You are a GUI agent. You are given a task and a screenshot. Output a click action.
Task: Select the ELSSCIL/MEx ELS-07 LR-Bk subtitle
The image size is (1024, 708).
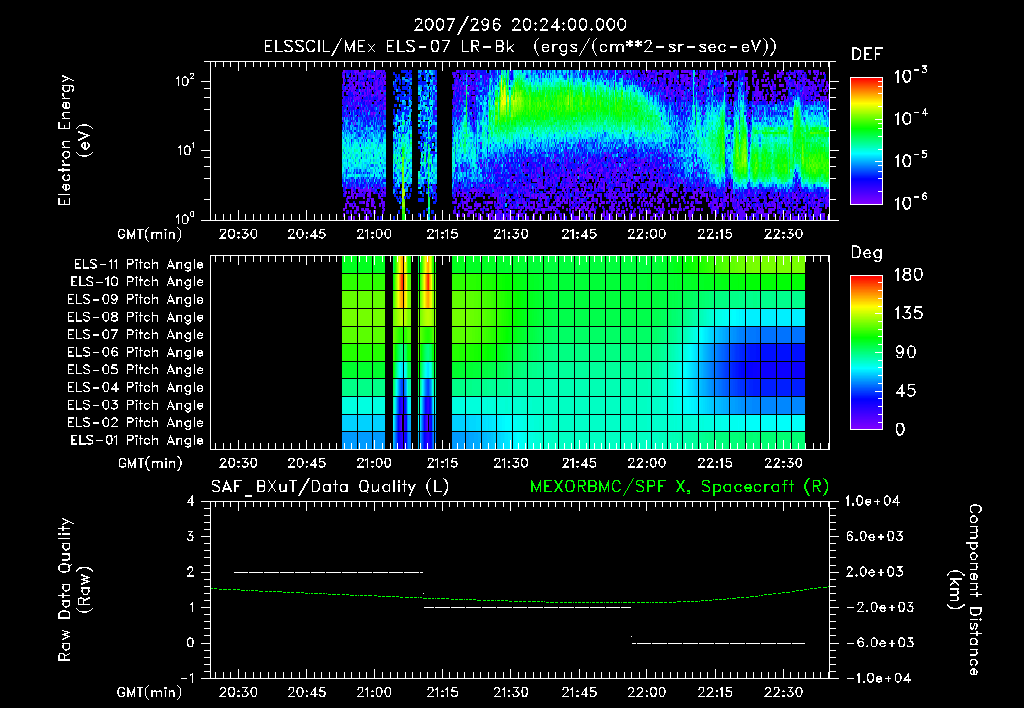tap(389, 47)
